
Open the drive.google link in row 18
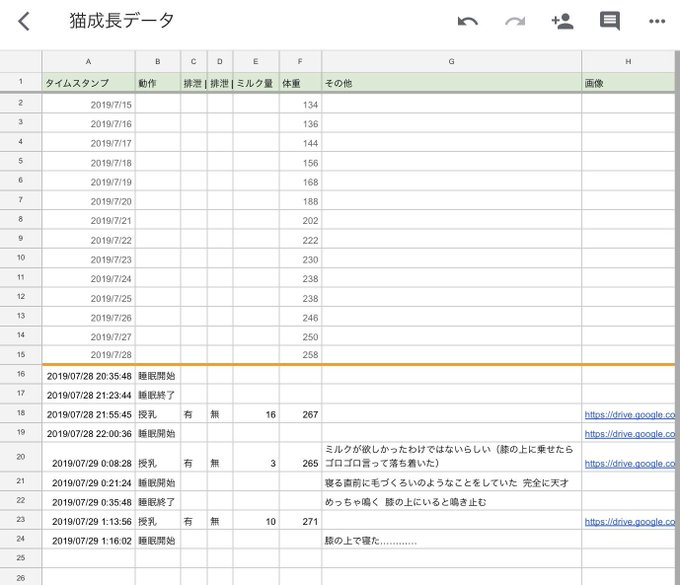pyautogui.click(x=629, y=415)
